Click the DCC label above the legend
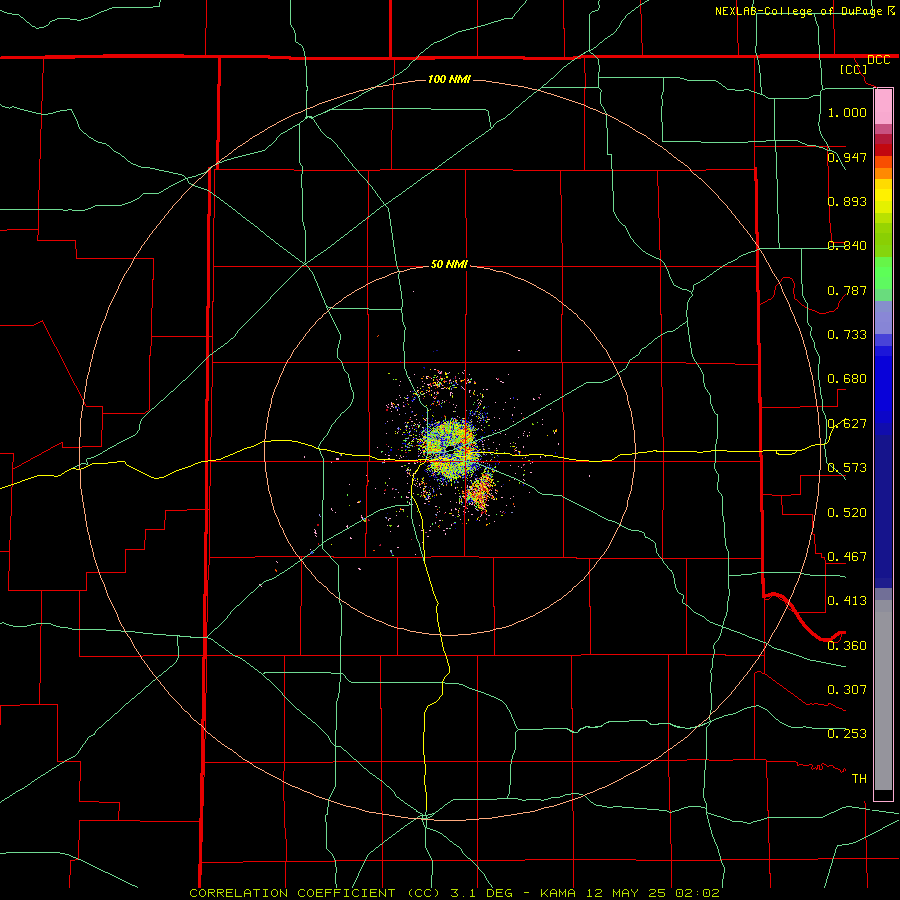The height and width of the screenshot is (900, 900). (x=878, y=60)
